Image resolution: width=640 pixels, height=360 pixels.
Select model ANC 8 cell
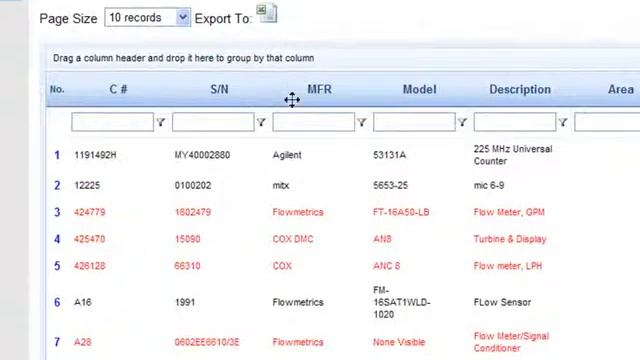point(387,266)
